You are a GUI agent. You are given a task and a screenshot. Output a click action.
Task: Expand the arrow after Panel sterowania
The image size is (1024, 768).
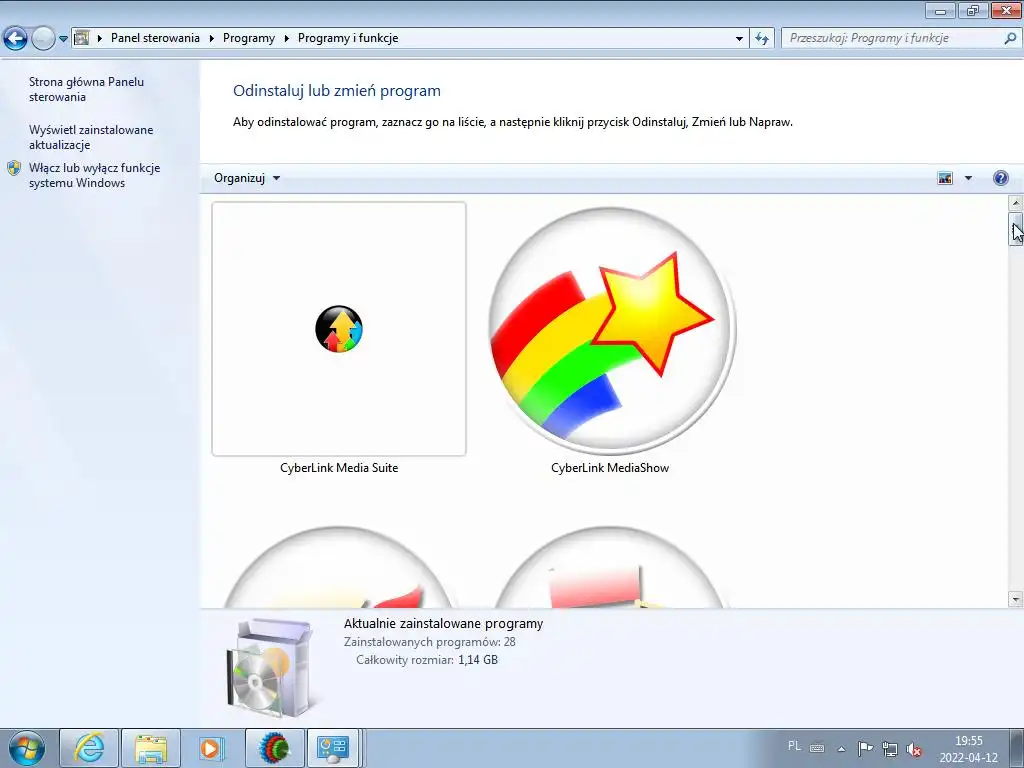click(x=212, y=39)
